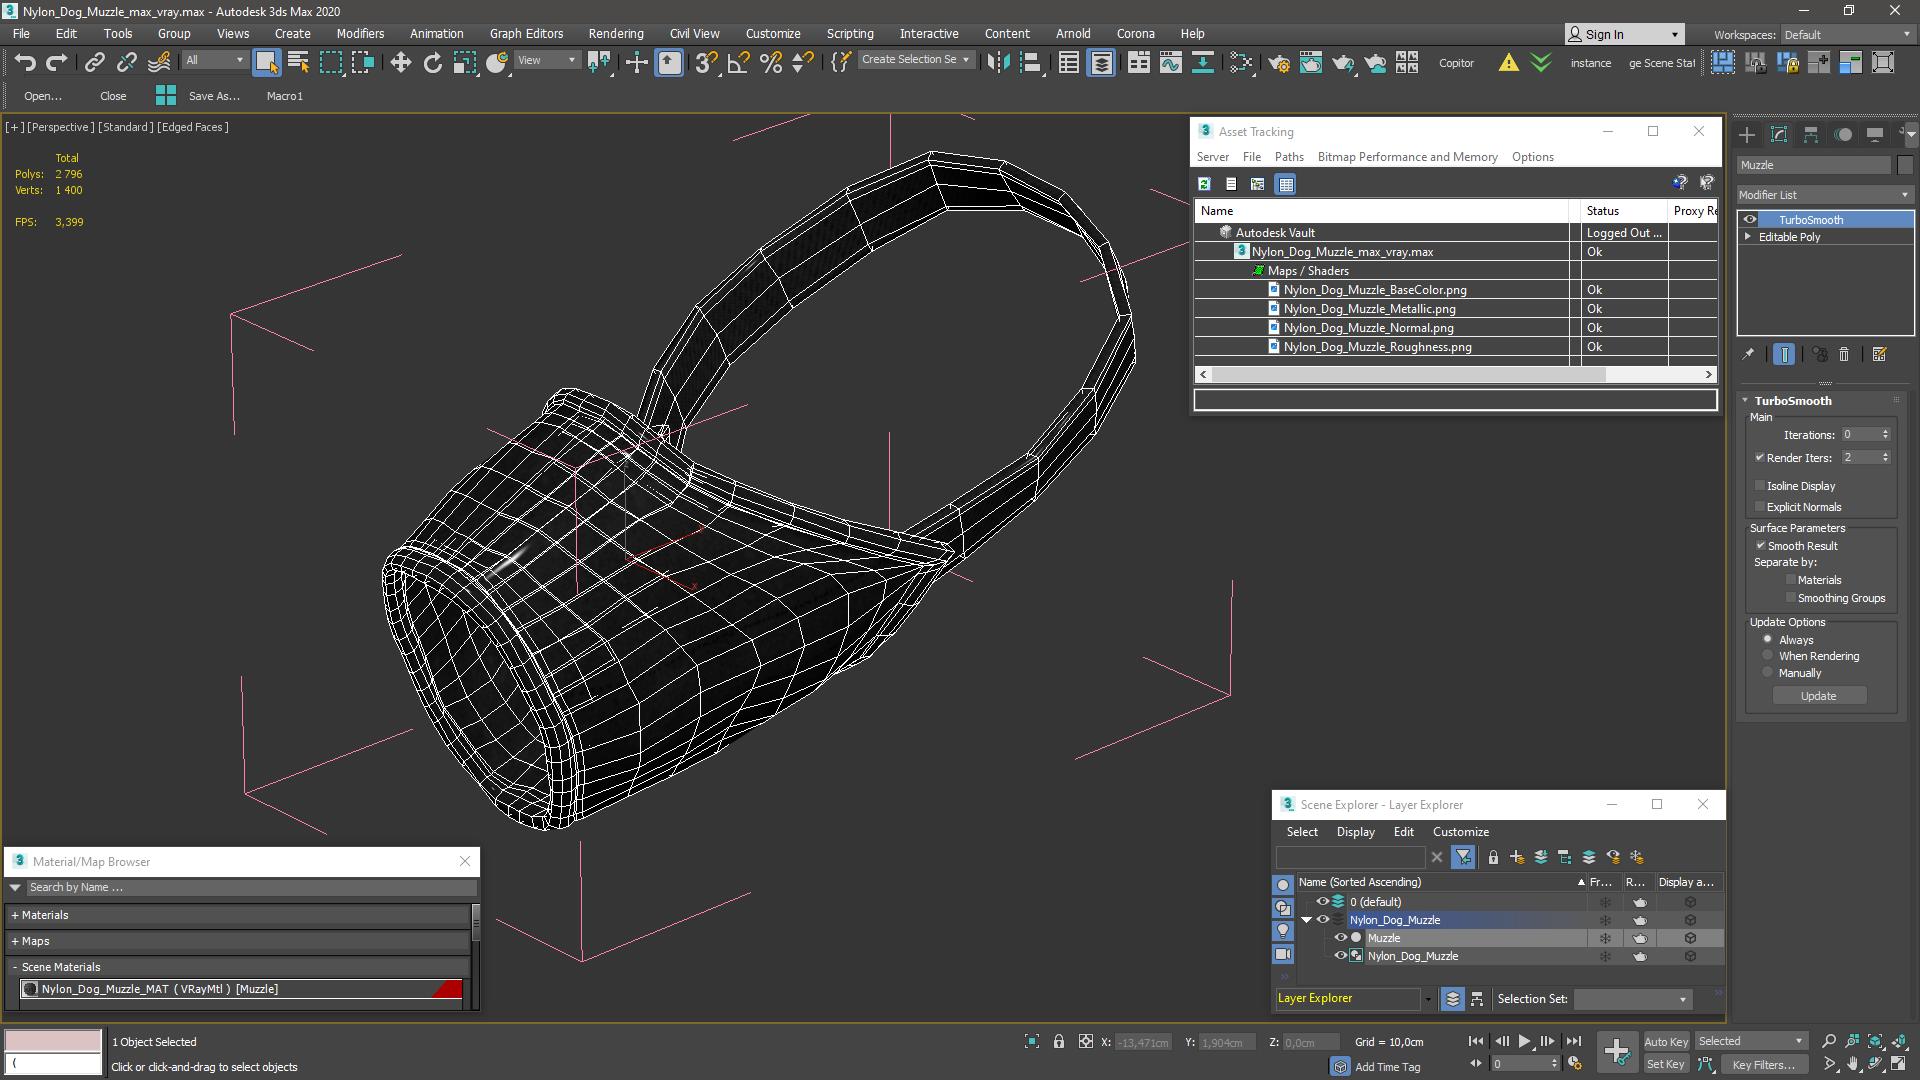Collapse the Scene Materials group
Screen dimensions: 1920x1080
15,967
